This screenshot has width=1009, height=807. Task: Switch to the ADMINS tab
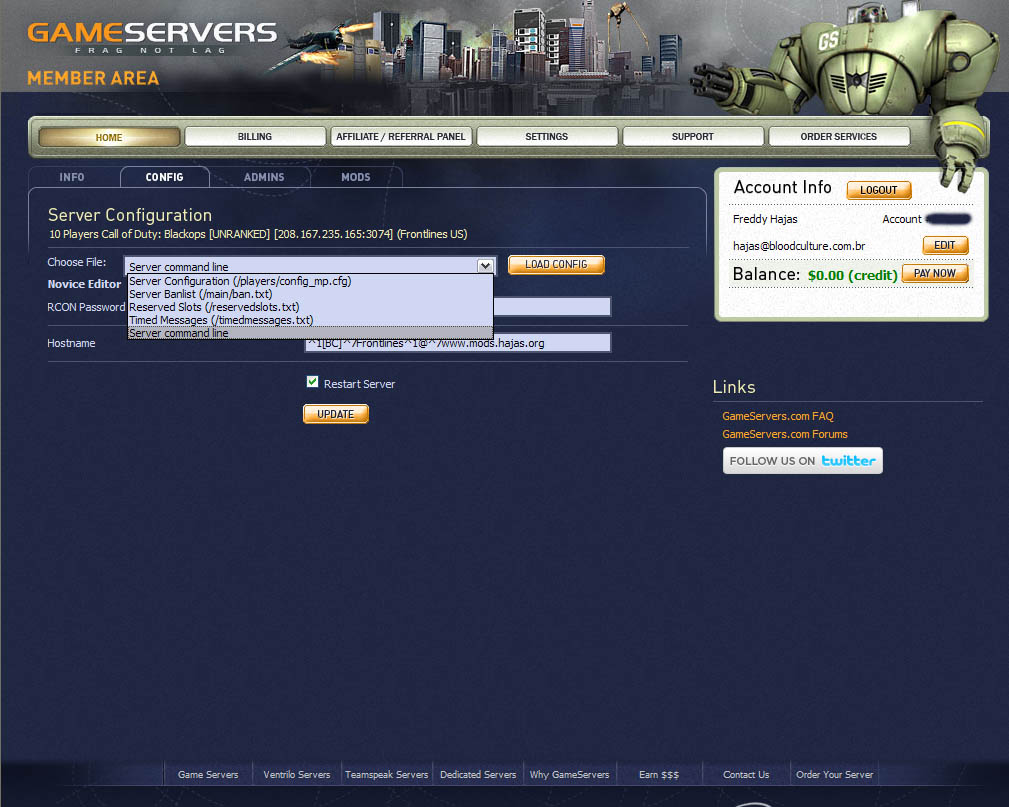[x=264, y=177]
